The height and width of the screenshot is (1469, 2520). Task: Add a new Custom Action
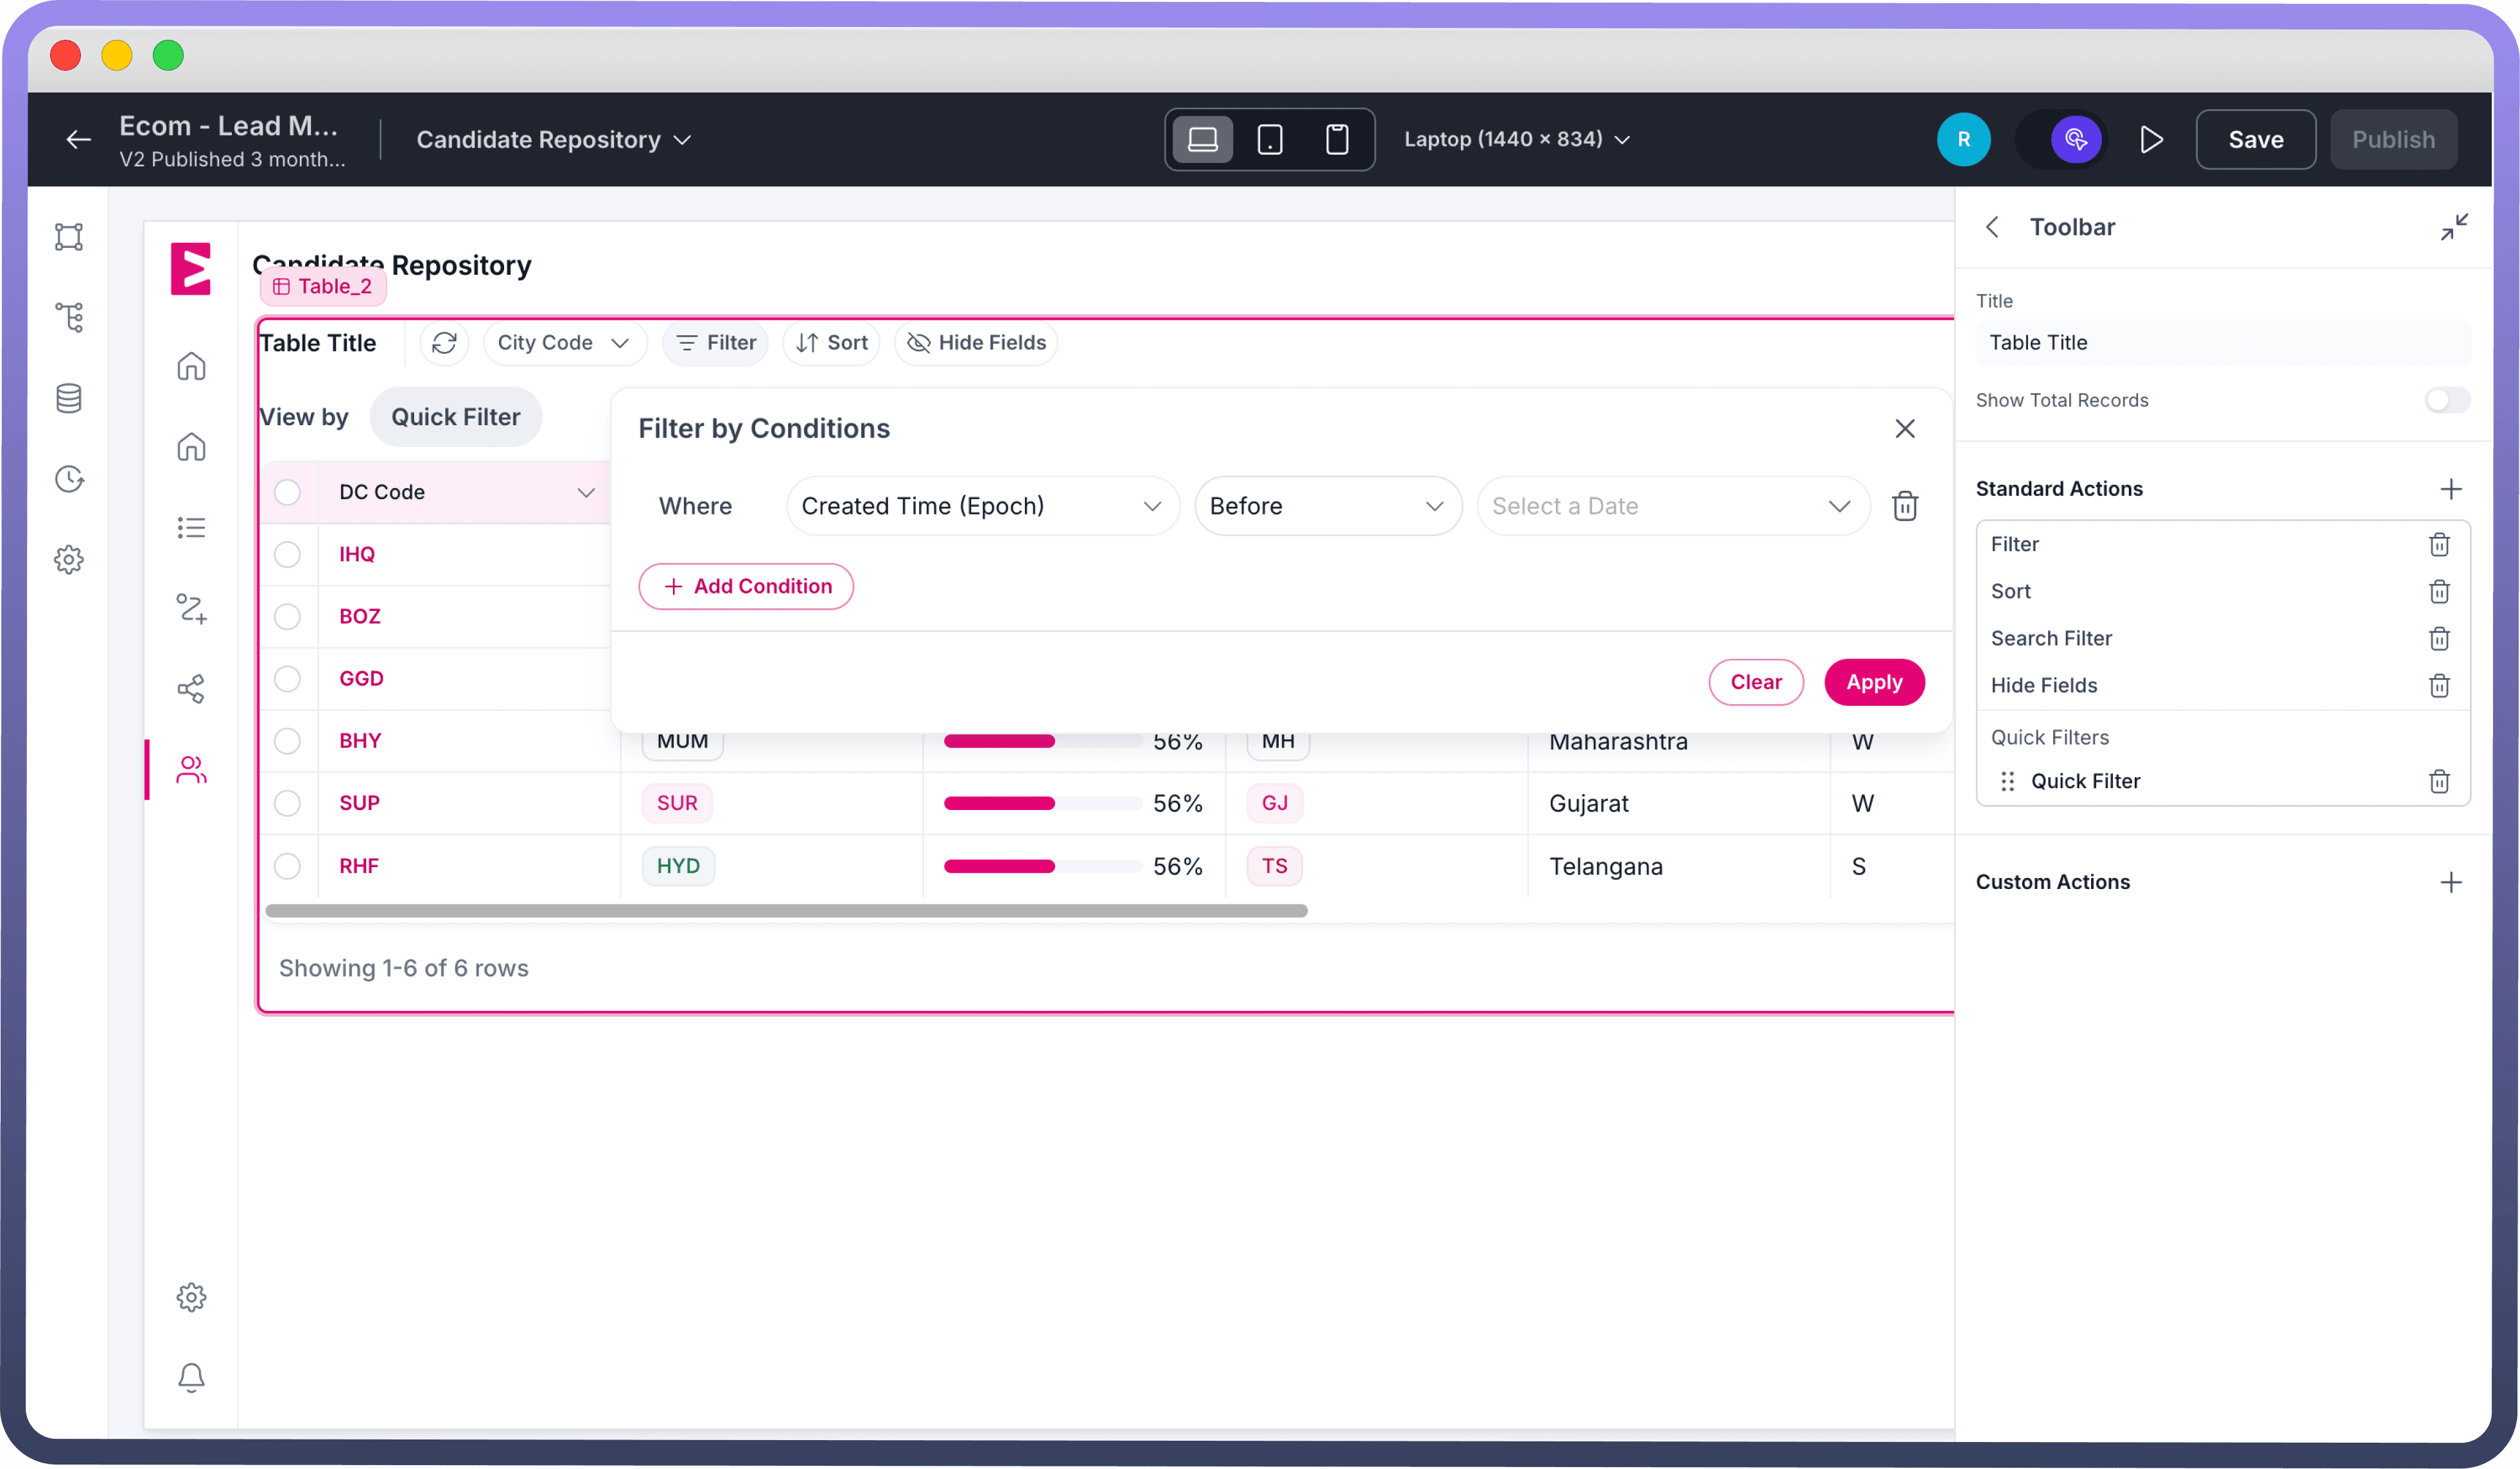pos(2450,882)
